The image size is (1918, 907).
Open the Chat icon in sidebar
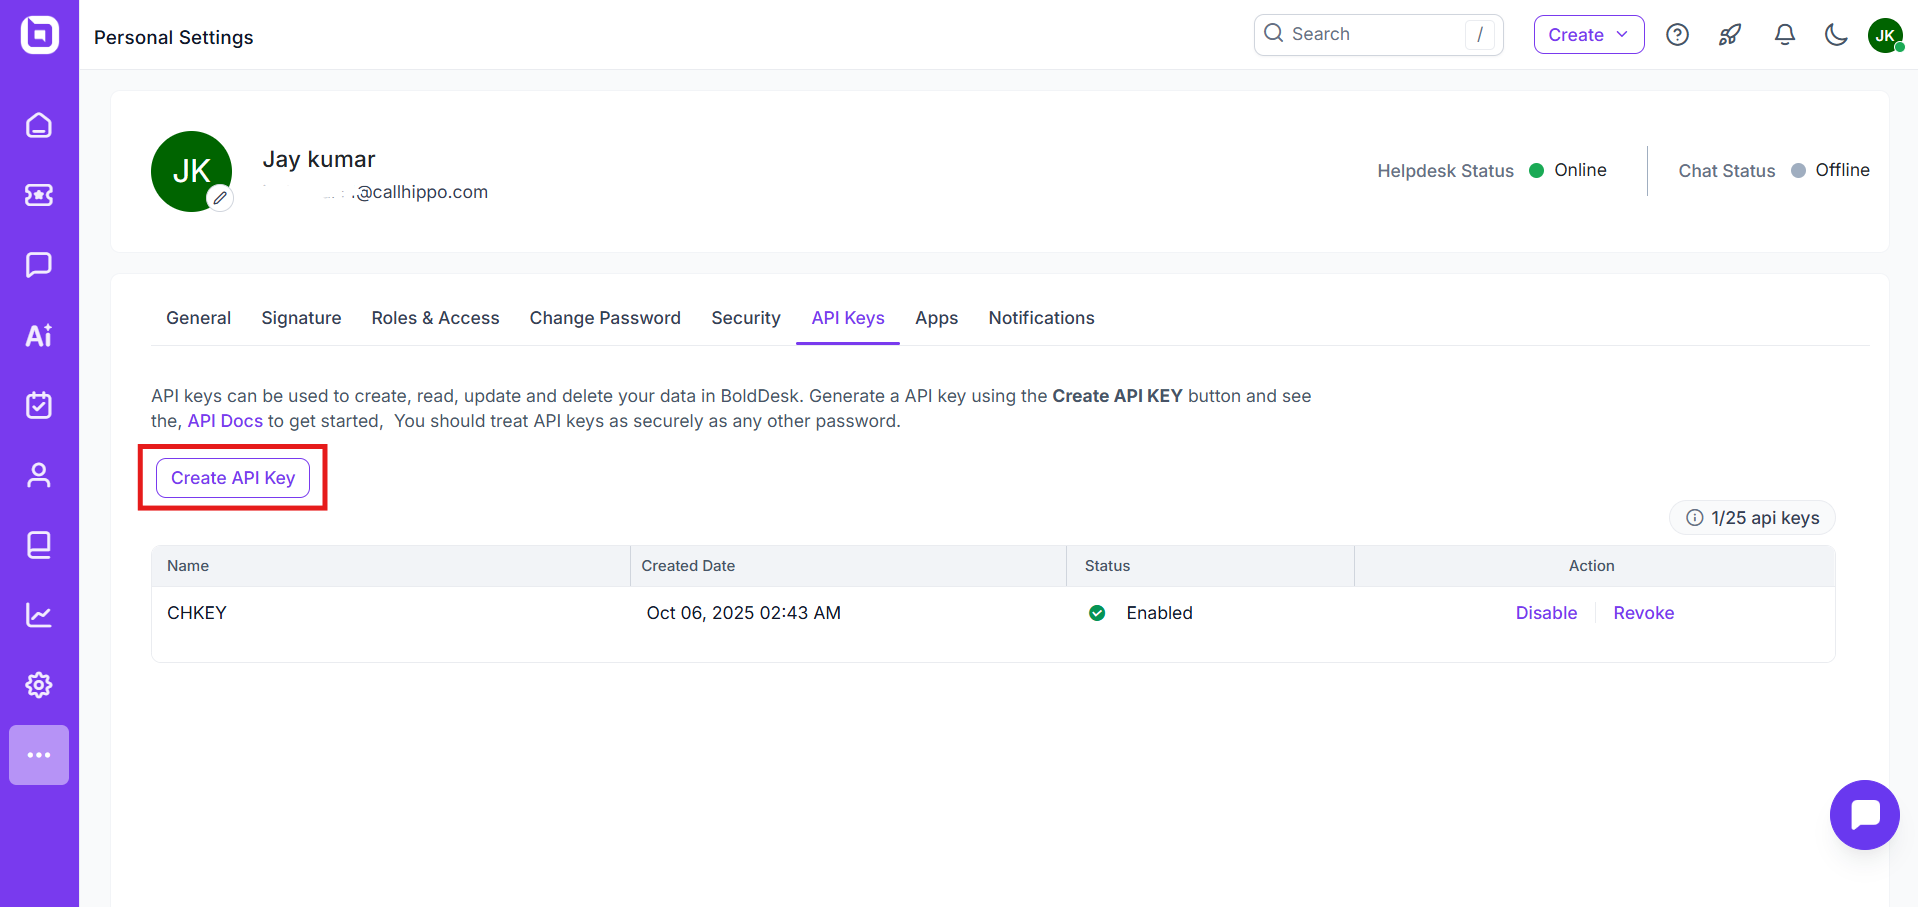click(x=39, y=265)
